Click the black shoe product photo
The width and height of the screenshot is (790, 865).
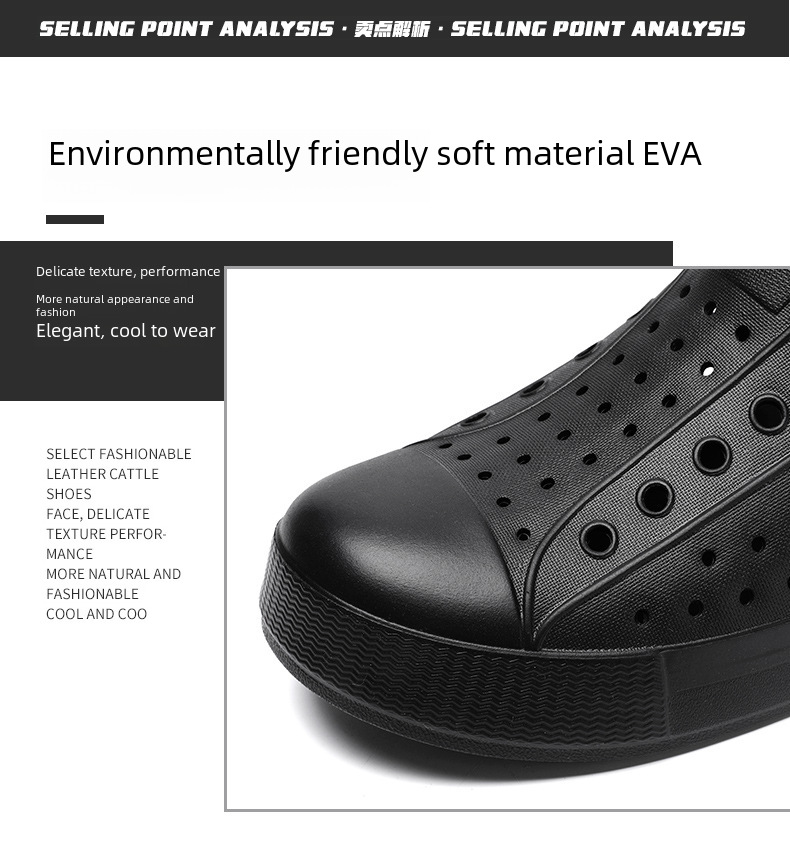pos(508,539)
